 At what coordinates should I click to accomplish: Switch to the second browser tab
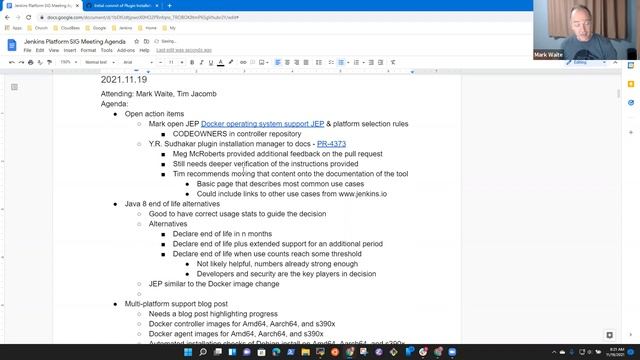[122, 6]
